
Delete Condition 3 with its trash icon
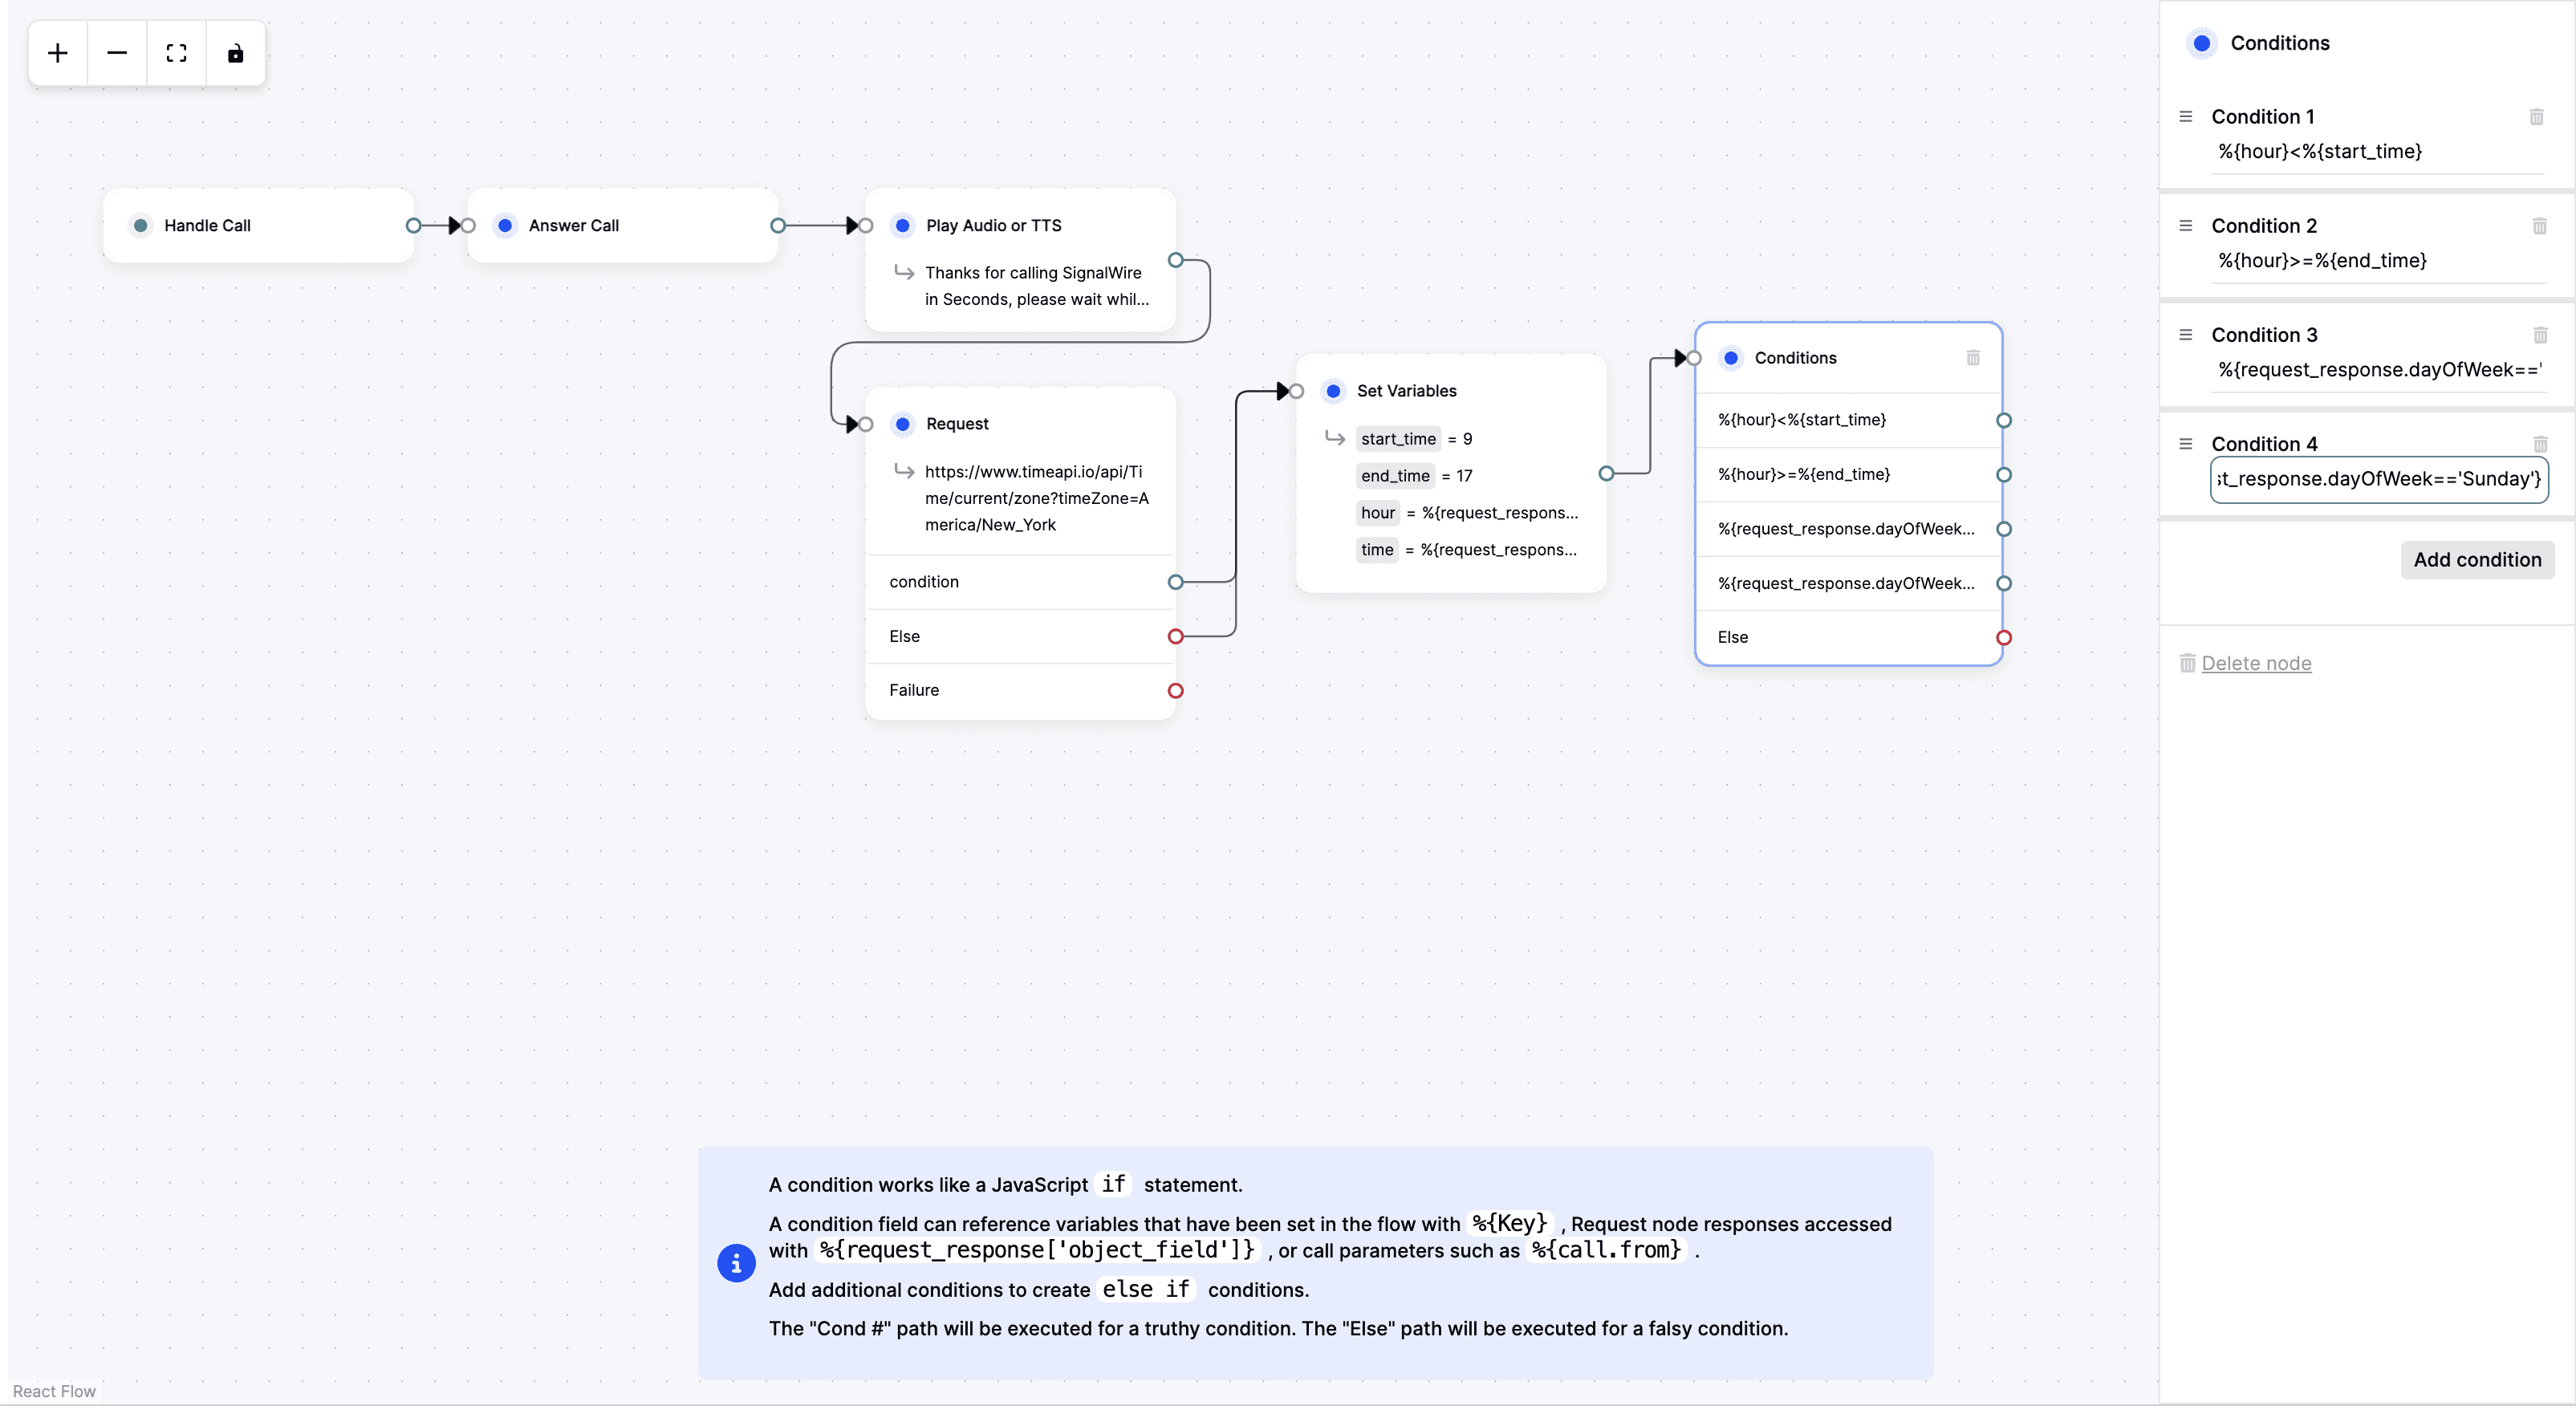coord(2540,335)
